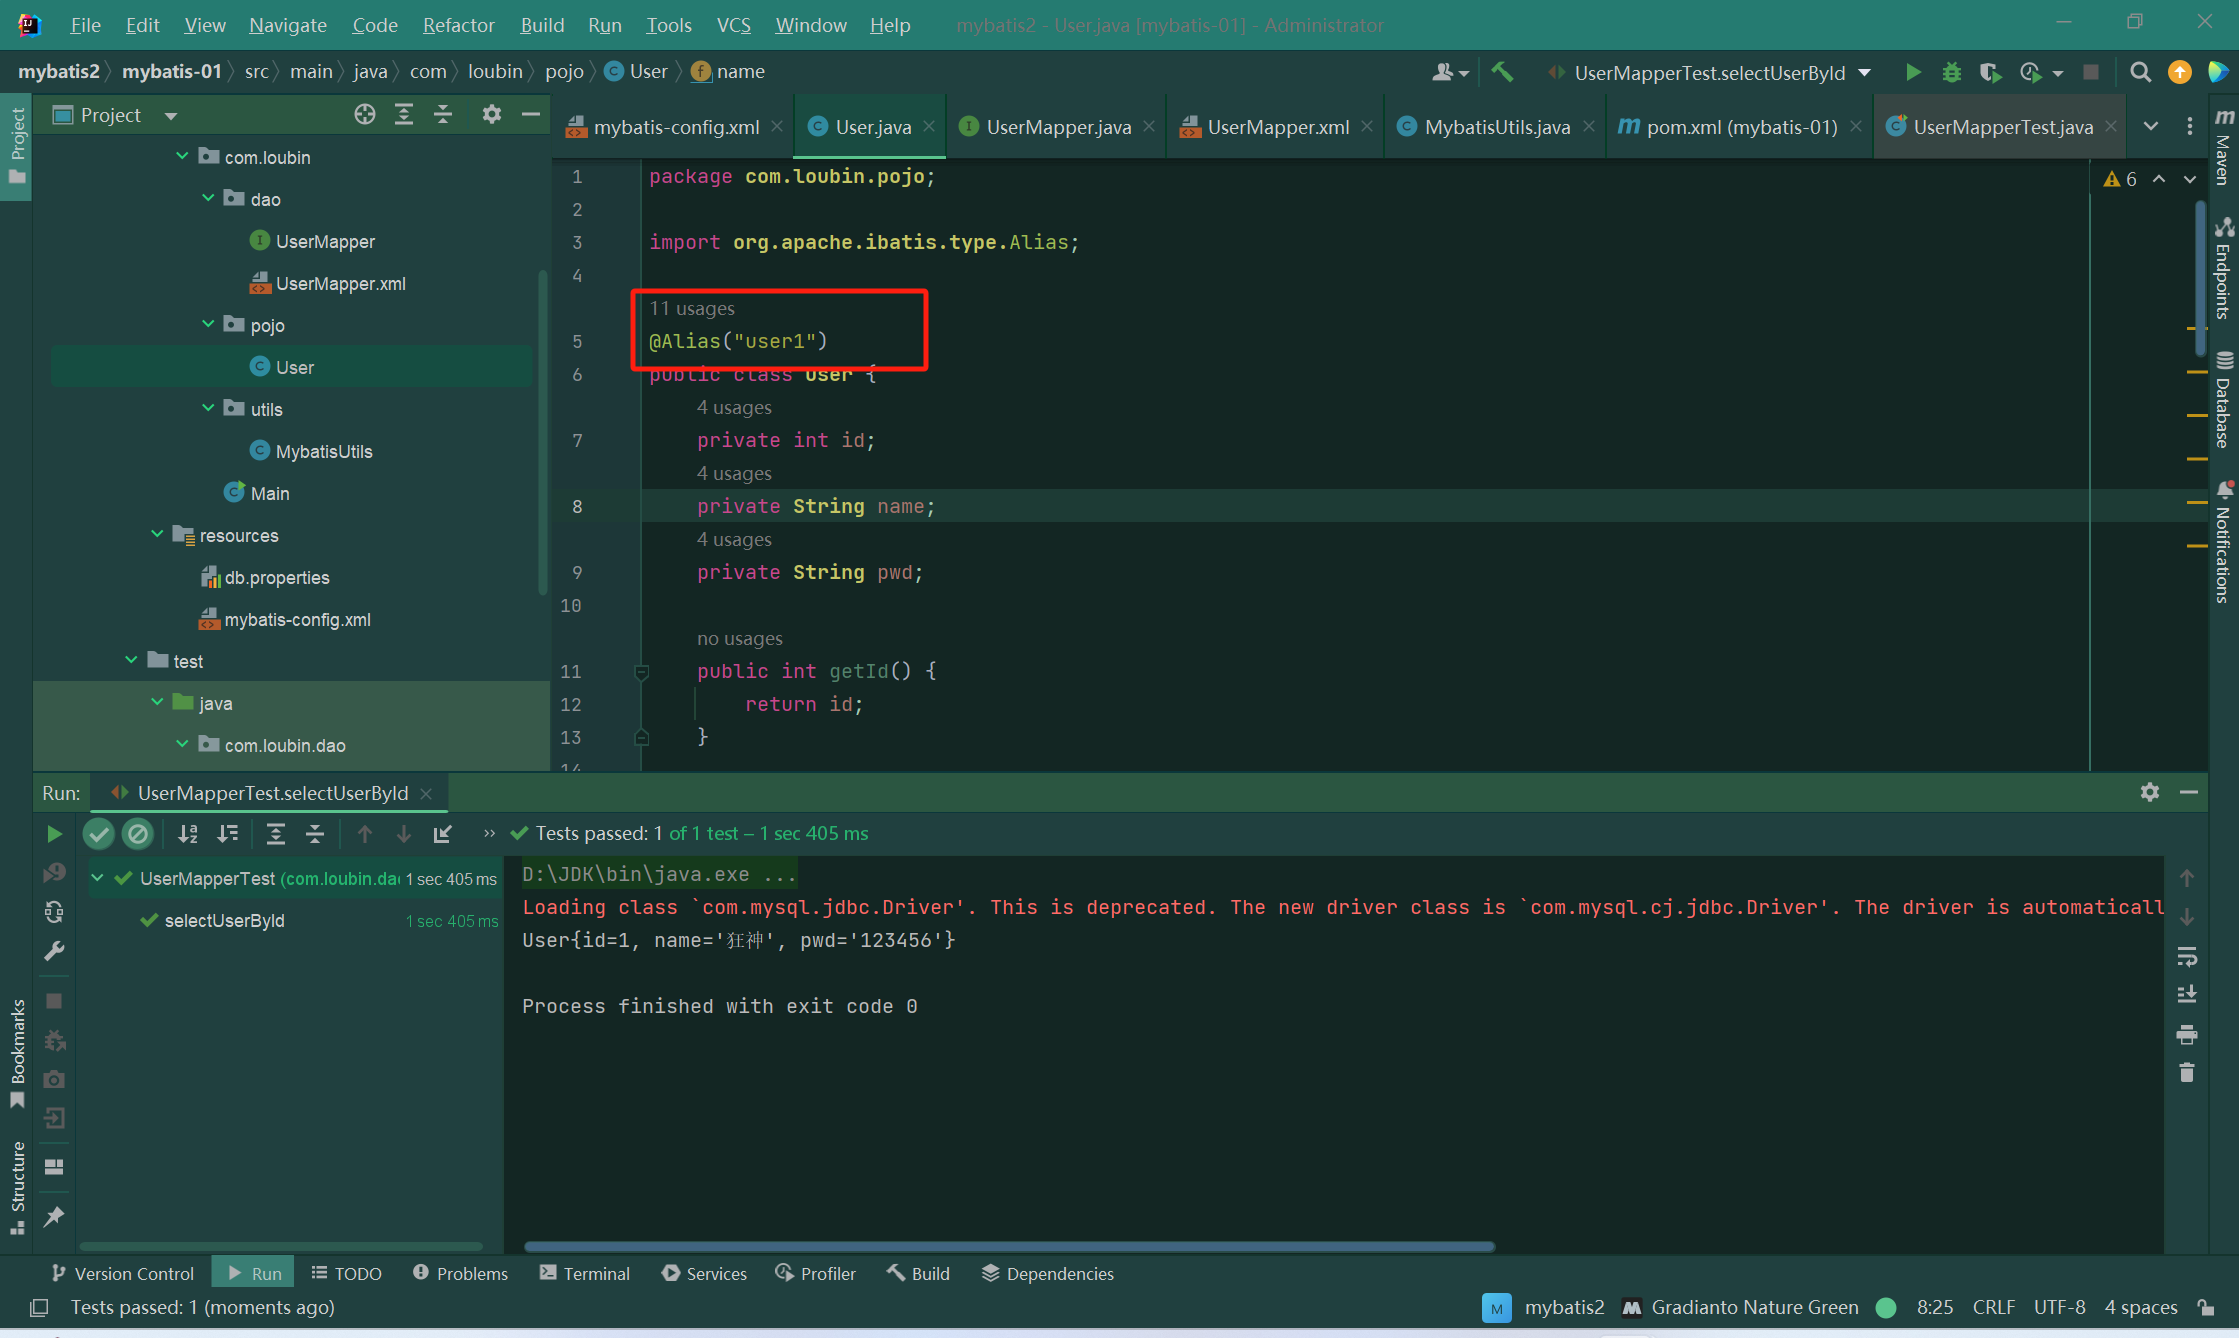2239x1338 pixels.
Task: Collapse the pojo folder in tree
Action: (208, 325)
